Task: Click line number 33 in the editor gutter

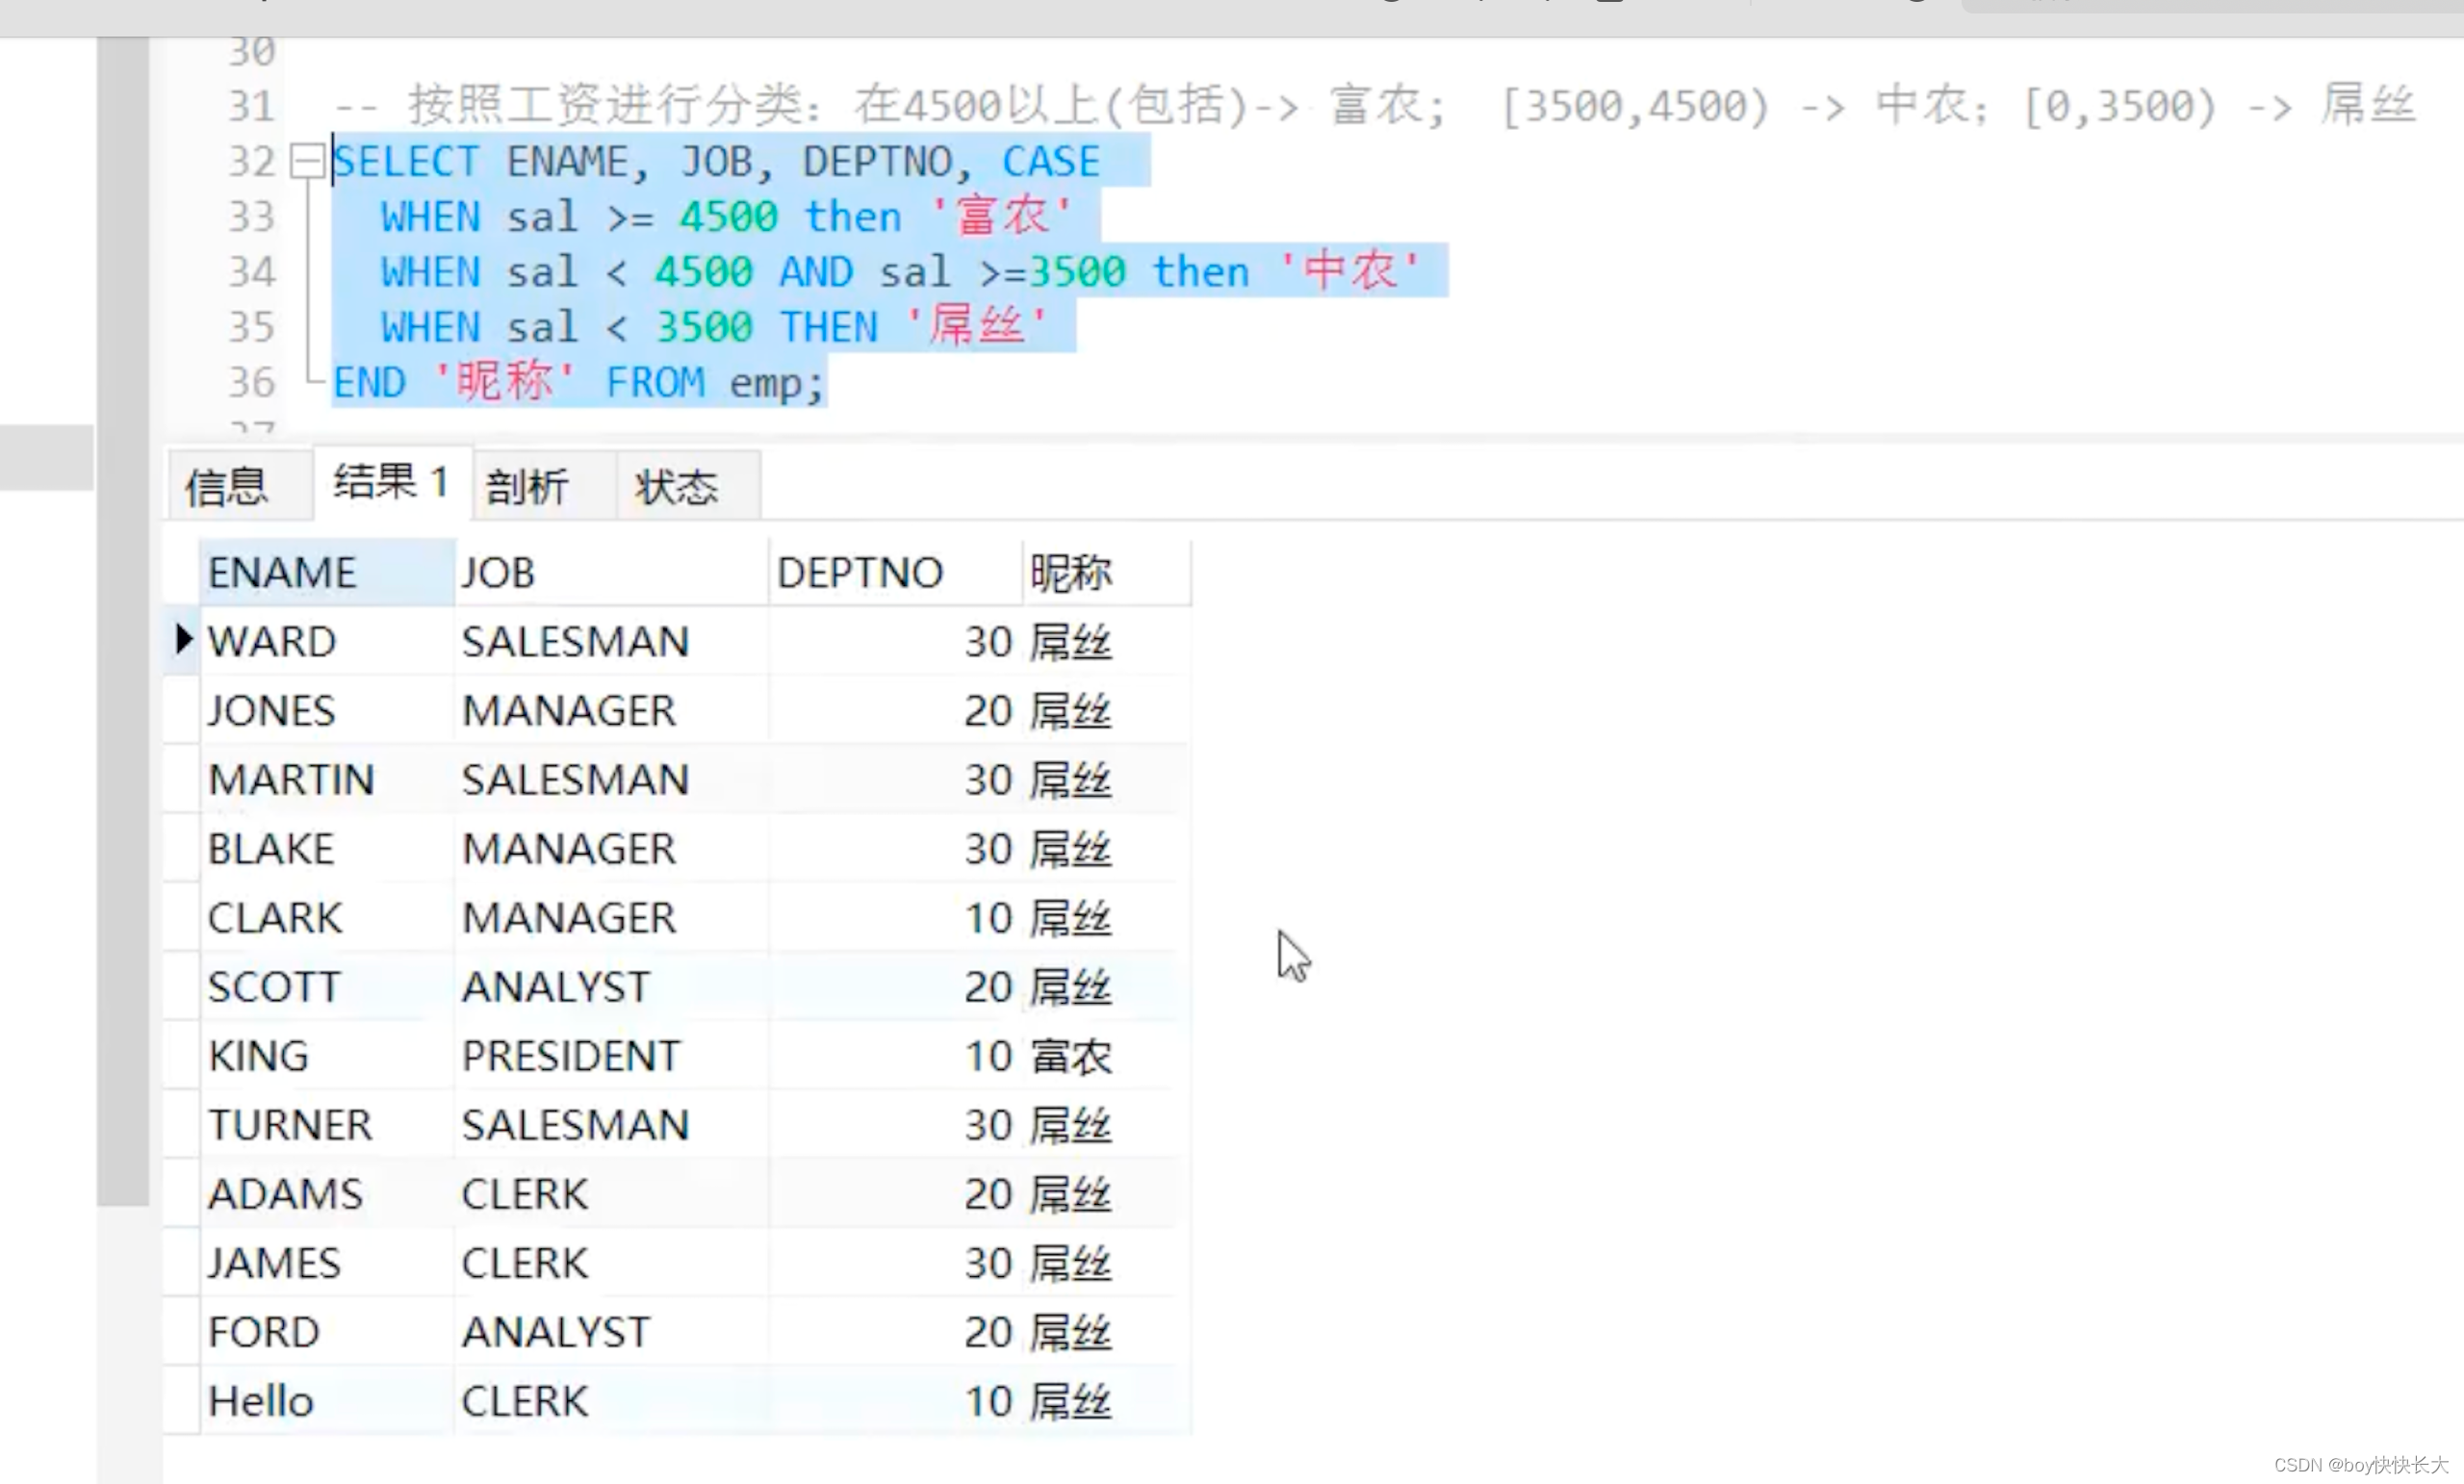Action: [x=250, y=217]
